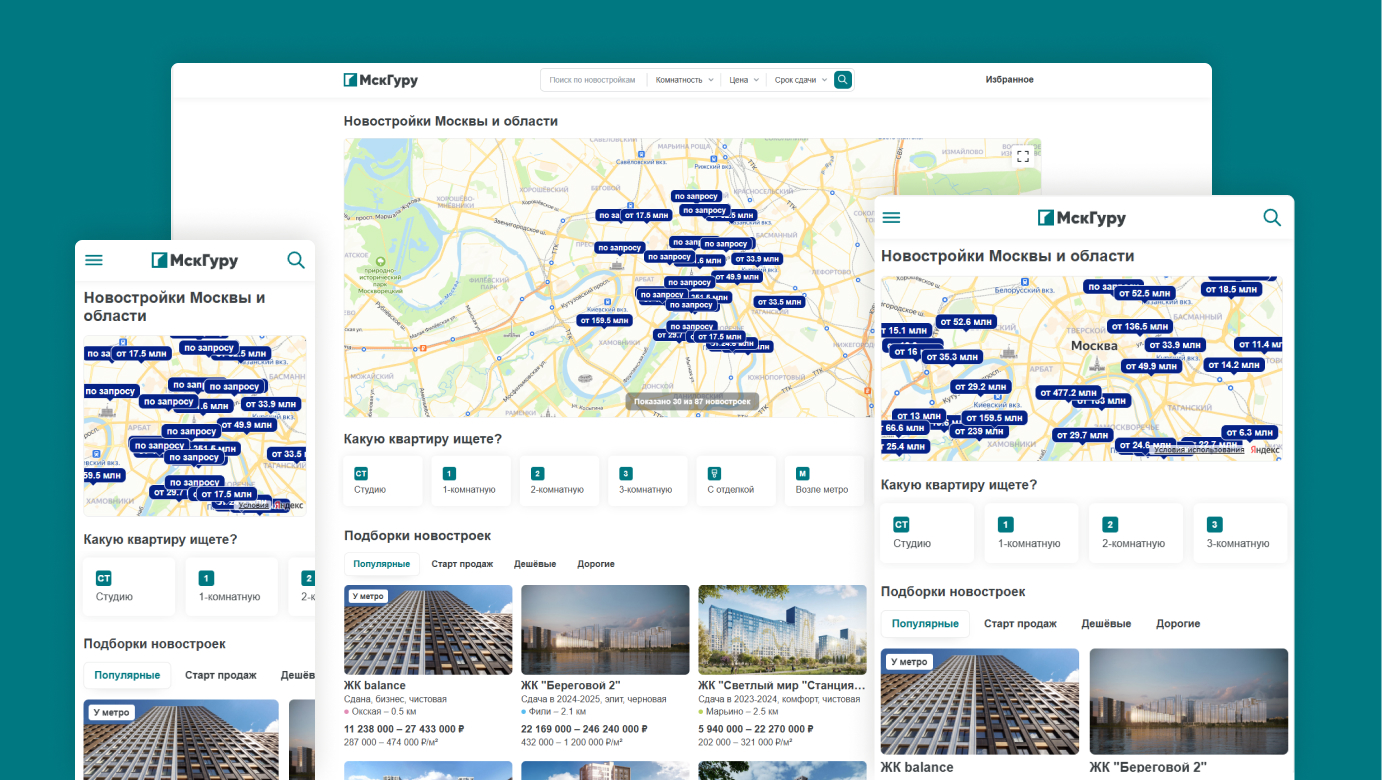Tap search magnifier icon in tablet mockup

1272,218
